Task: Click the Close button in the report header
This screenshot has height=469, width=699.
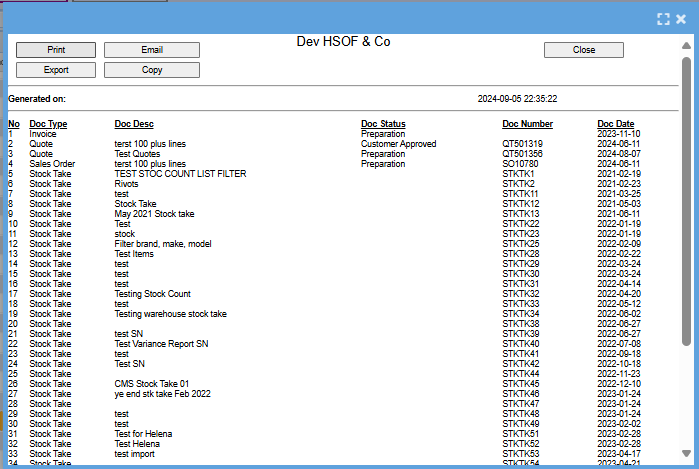Action: click(584, 50)
